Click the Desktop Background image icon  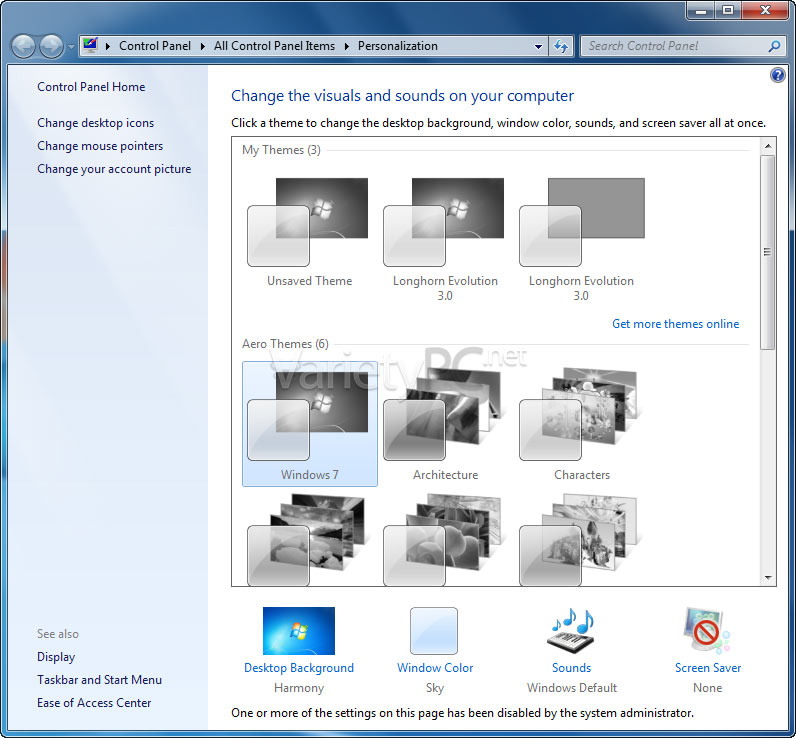298,631
